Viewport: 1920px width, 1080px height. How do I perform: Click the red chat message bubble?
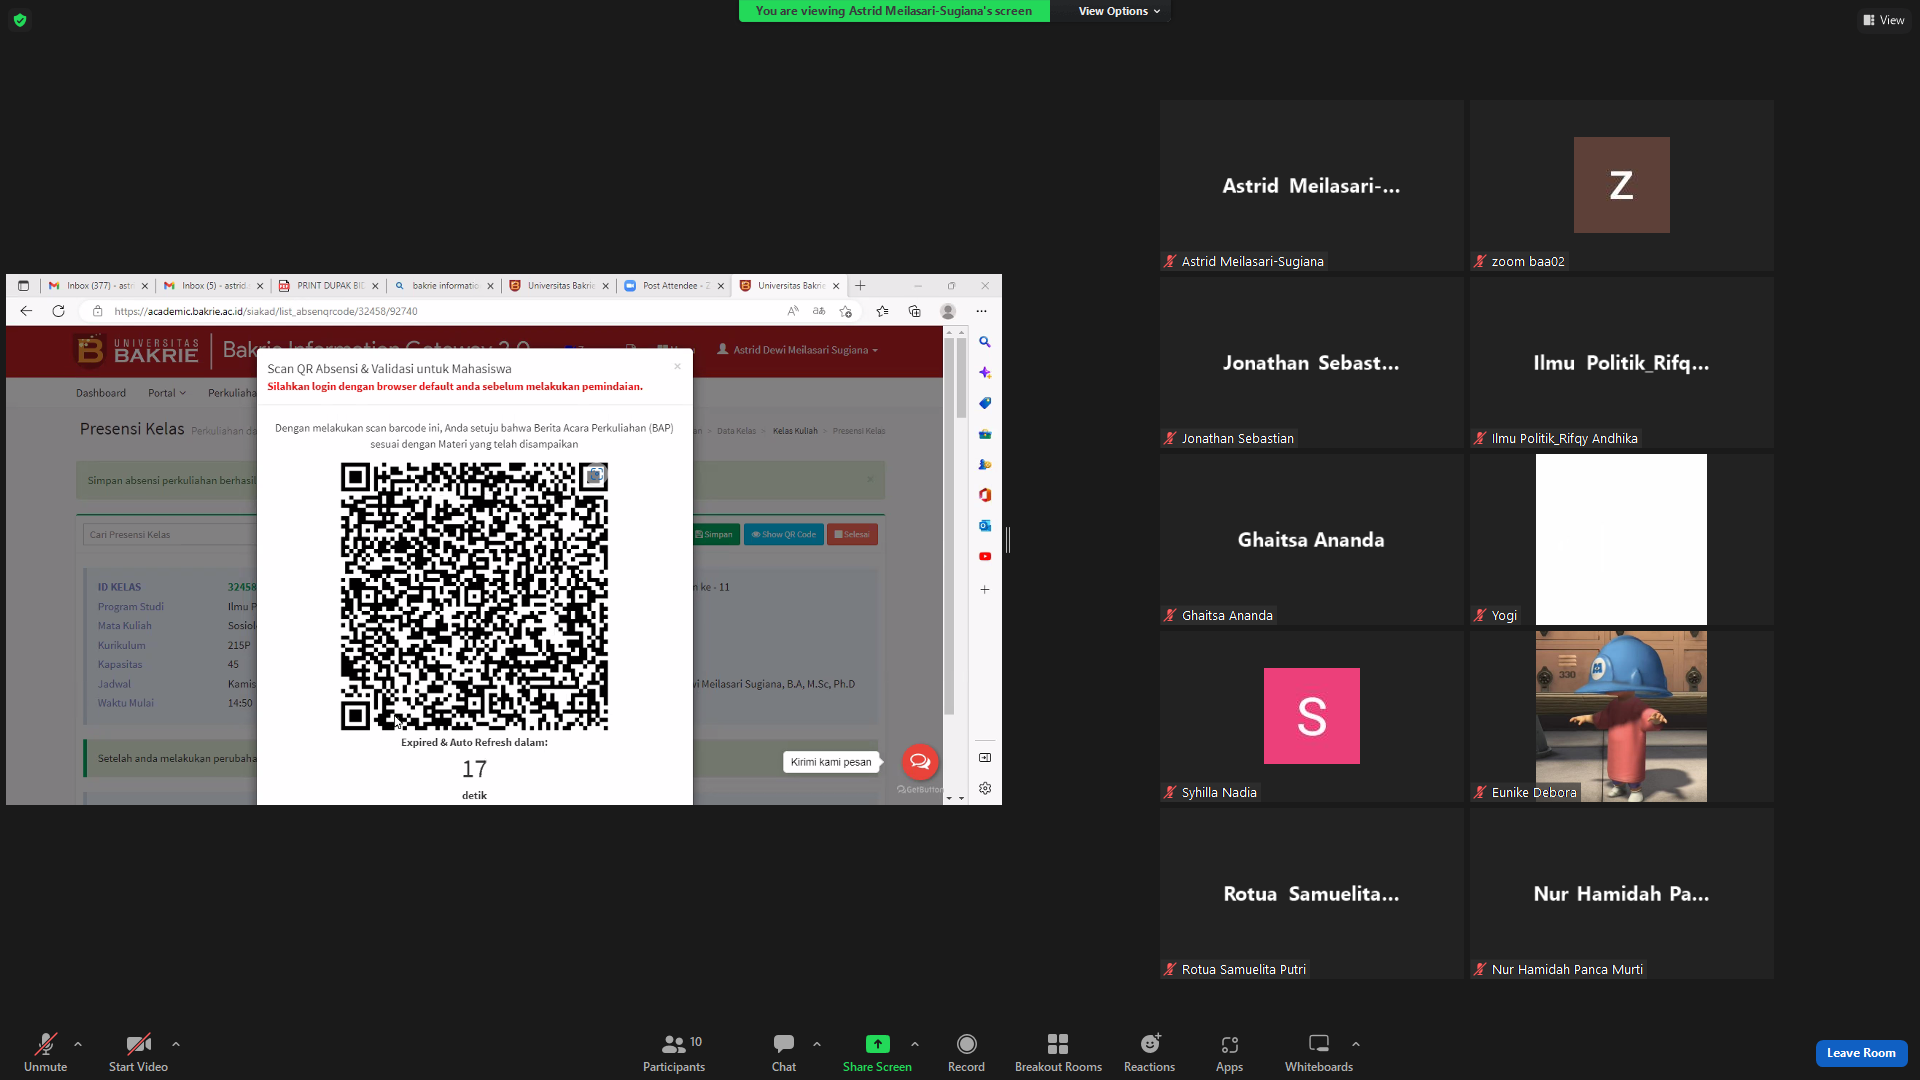click(920, 762)
